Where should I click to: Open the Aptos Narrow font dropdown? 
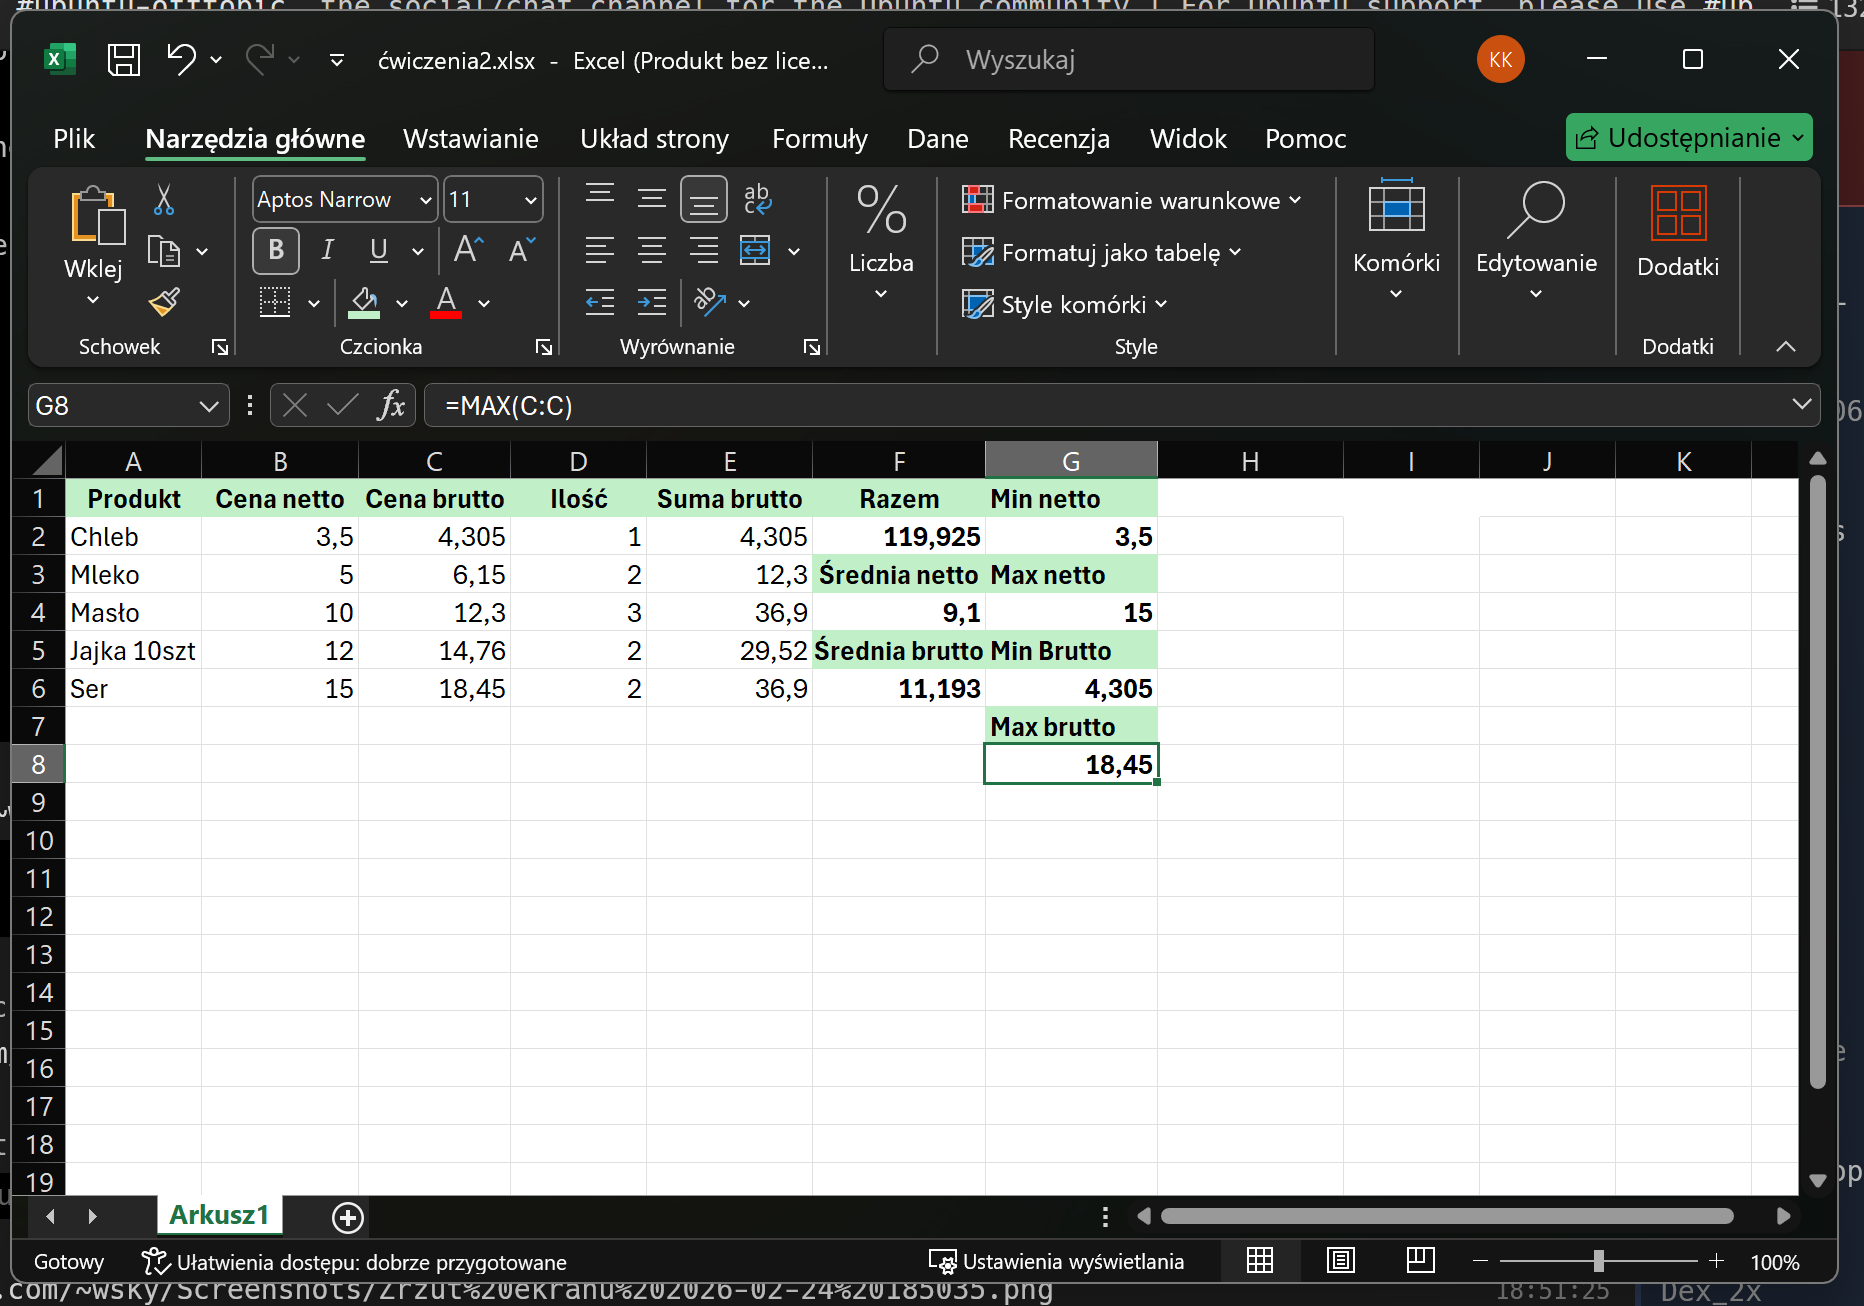425,200
